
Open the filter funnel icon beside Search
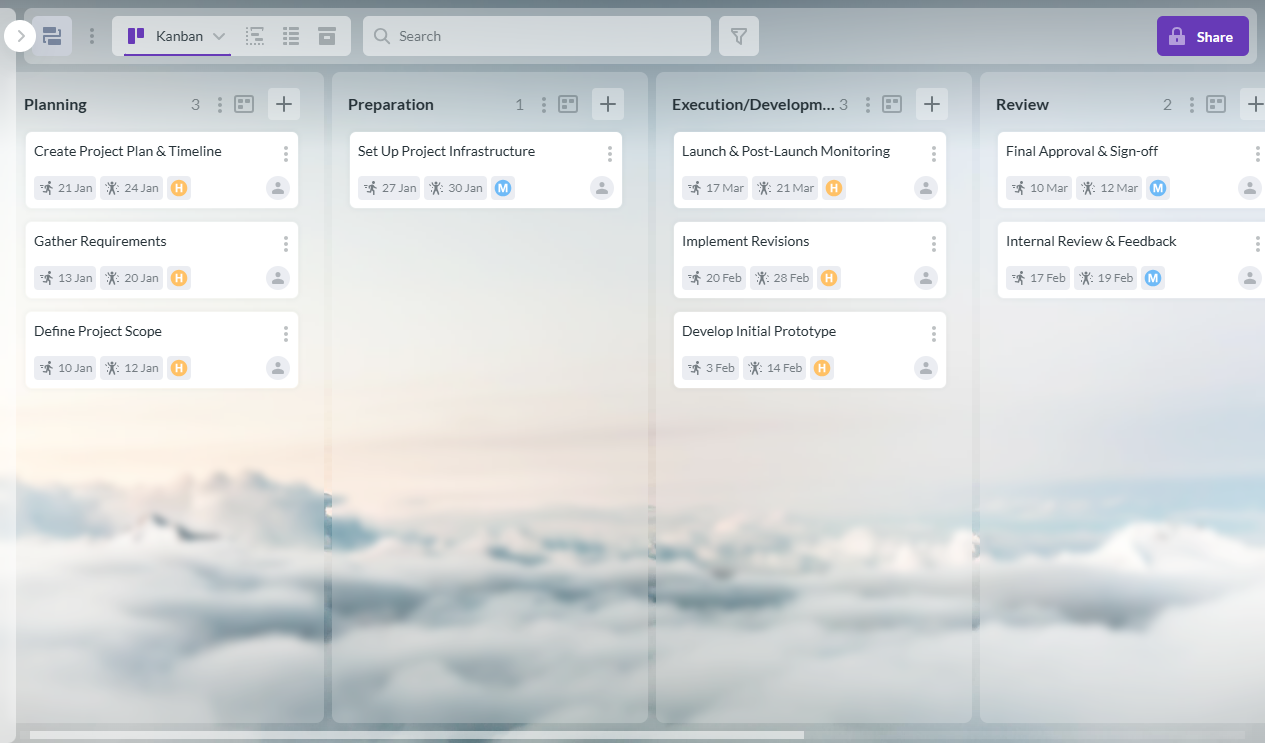(738, 36)
